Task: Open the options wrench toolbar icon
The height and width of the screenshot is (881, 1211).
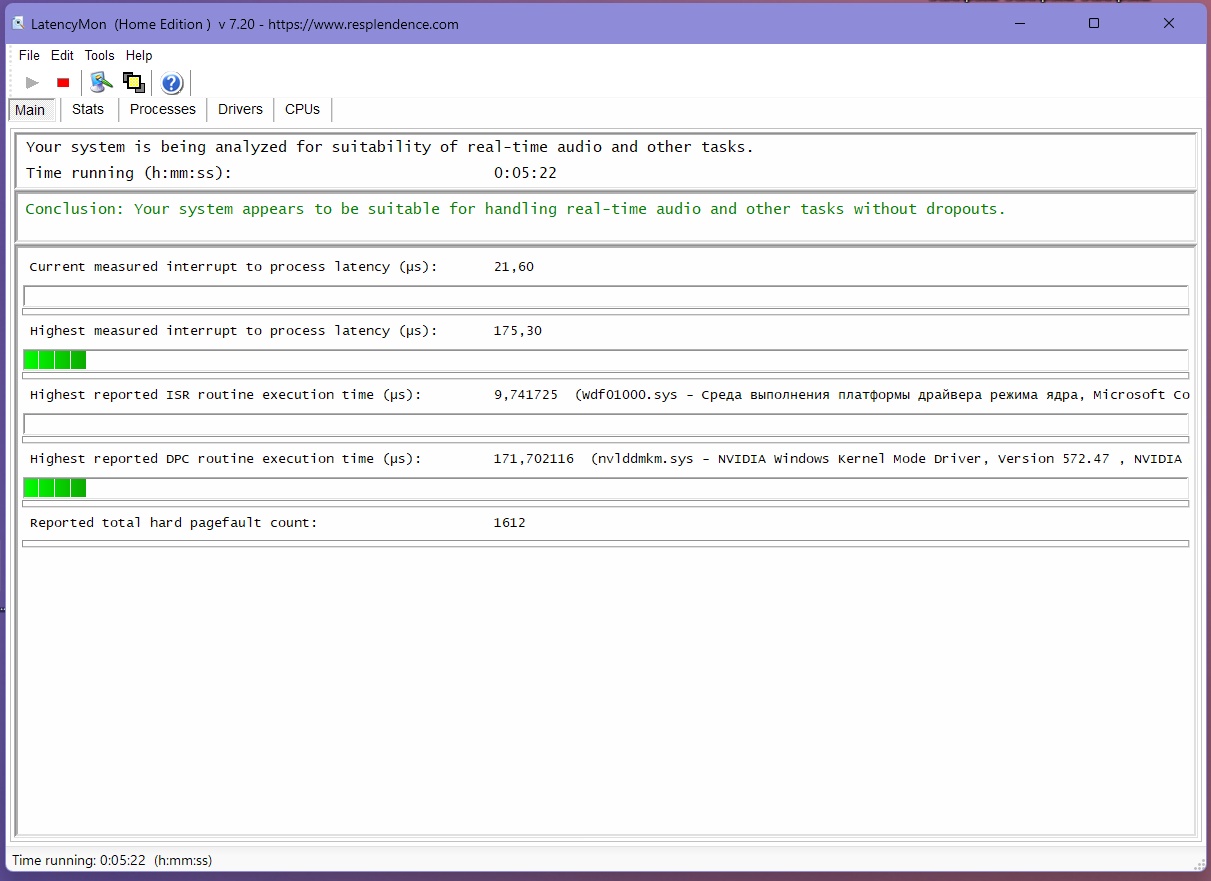Action: [x=100, y=83]
